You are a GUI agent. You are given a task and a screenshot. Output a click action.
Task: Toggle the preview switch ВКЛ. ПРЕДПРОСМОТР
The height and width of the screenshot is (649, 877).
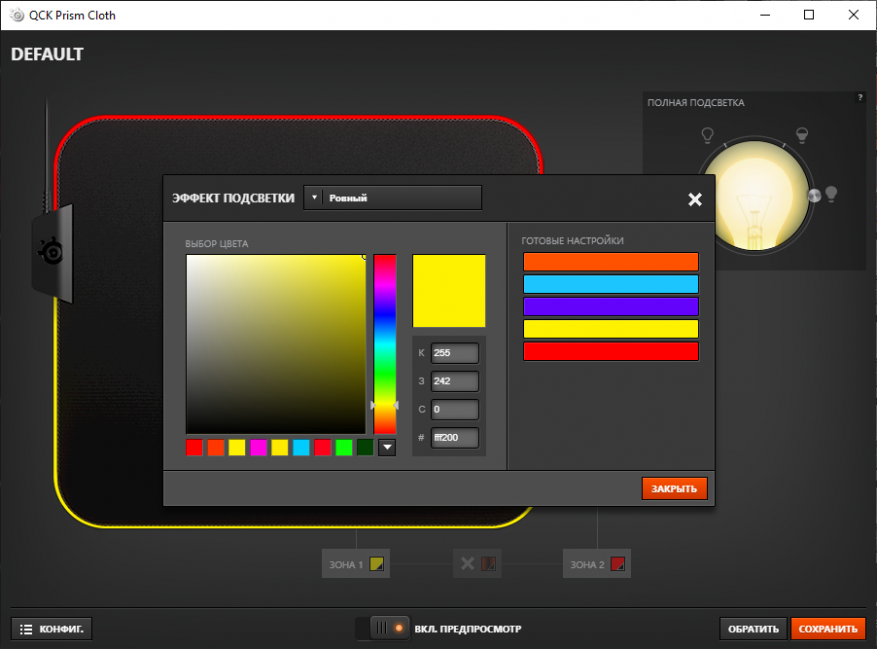click(383, 628)
